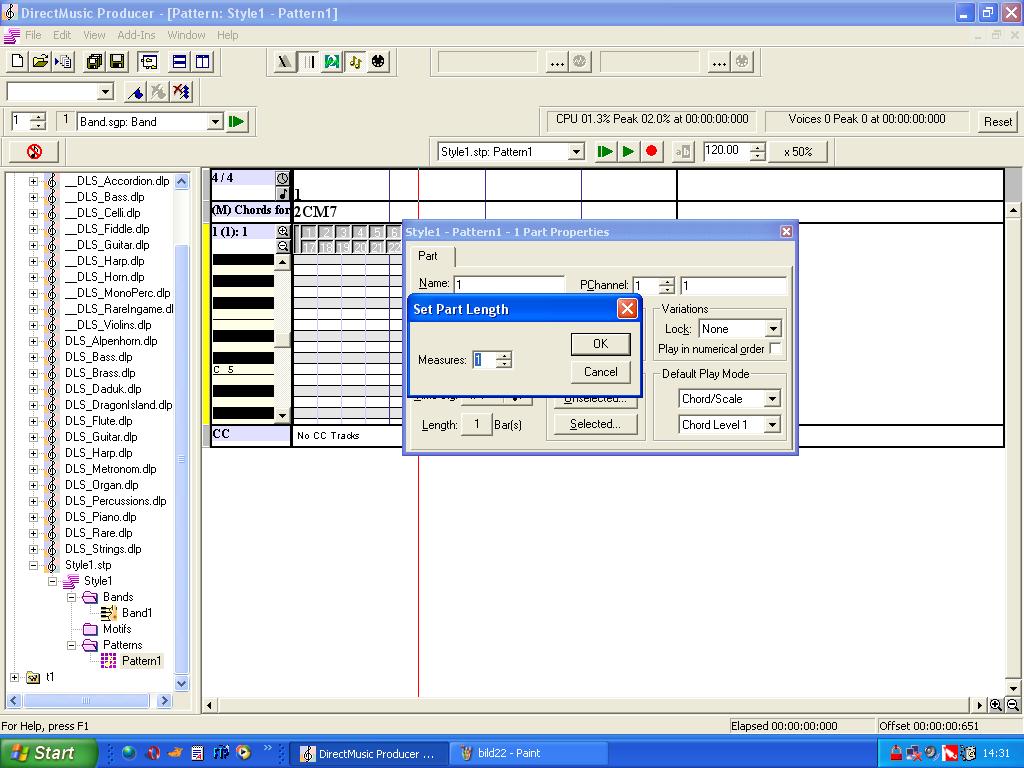The height and width of the screenshot is (768, 1024).
Task: Toggle Play in numerical order checkbox
Action: [775, 349]
